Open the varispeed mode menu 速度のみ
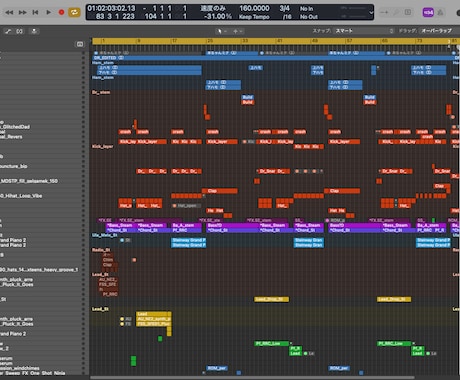This screenshot has height=380, width=460. click(213, 8)
